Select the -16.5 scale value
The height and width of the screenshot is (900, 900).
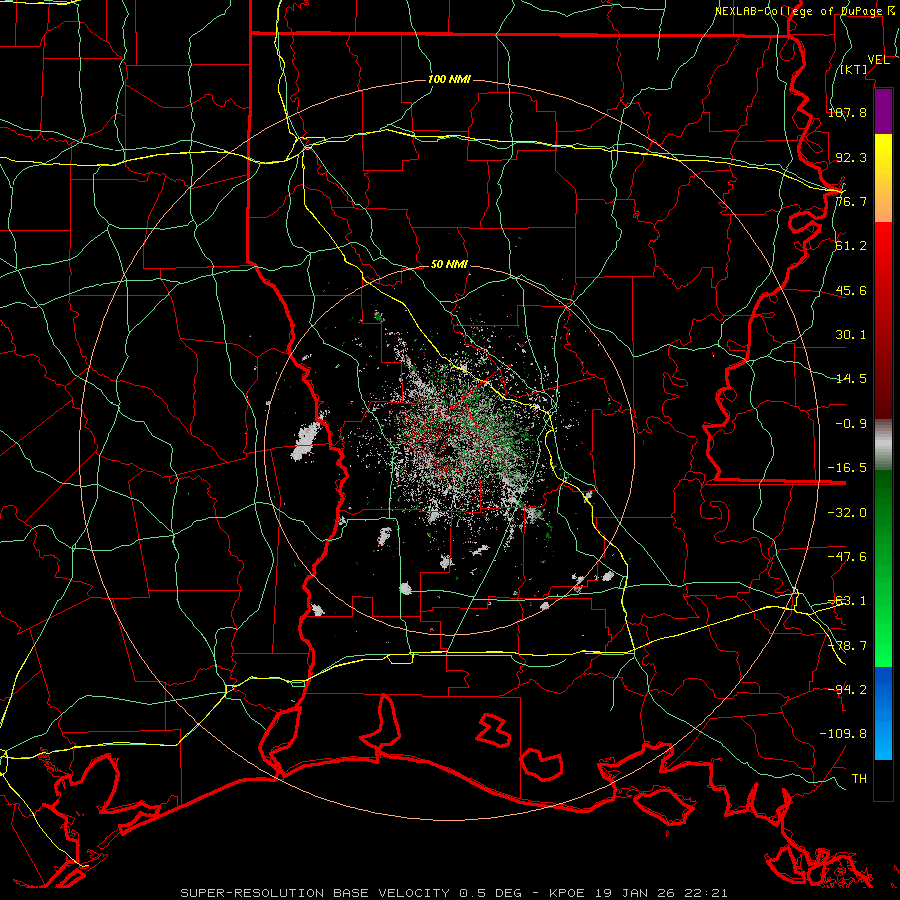pyautogui.click(x=847, y=468)
